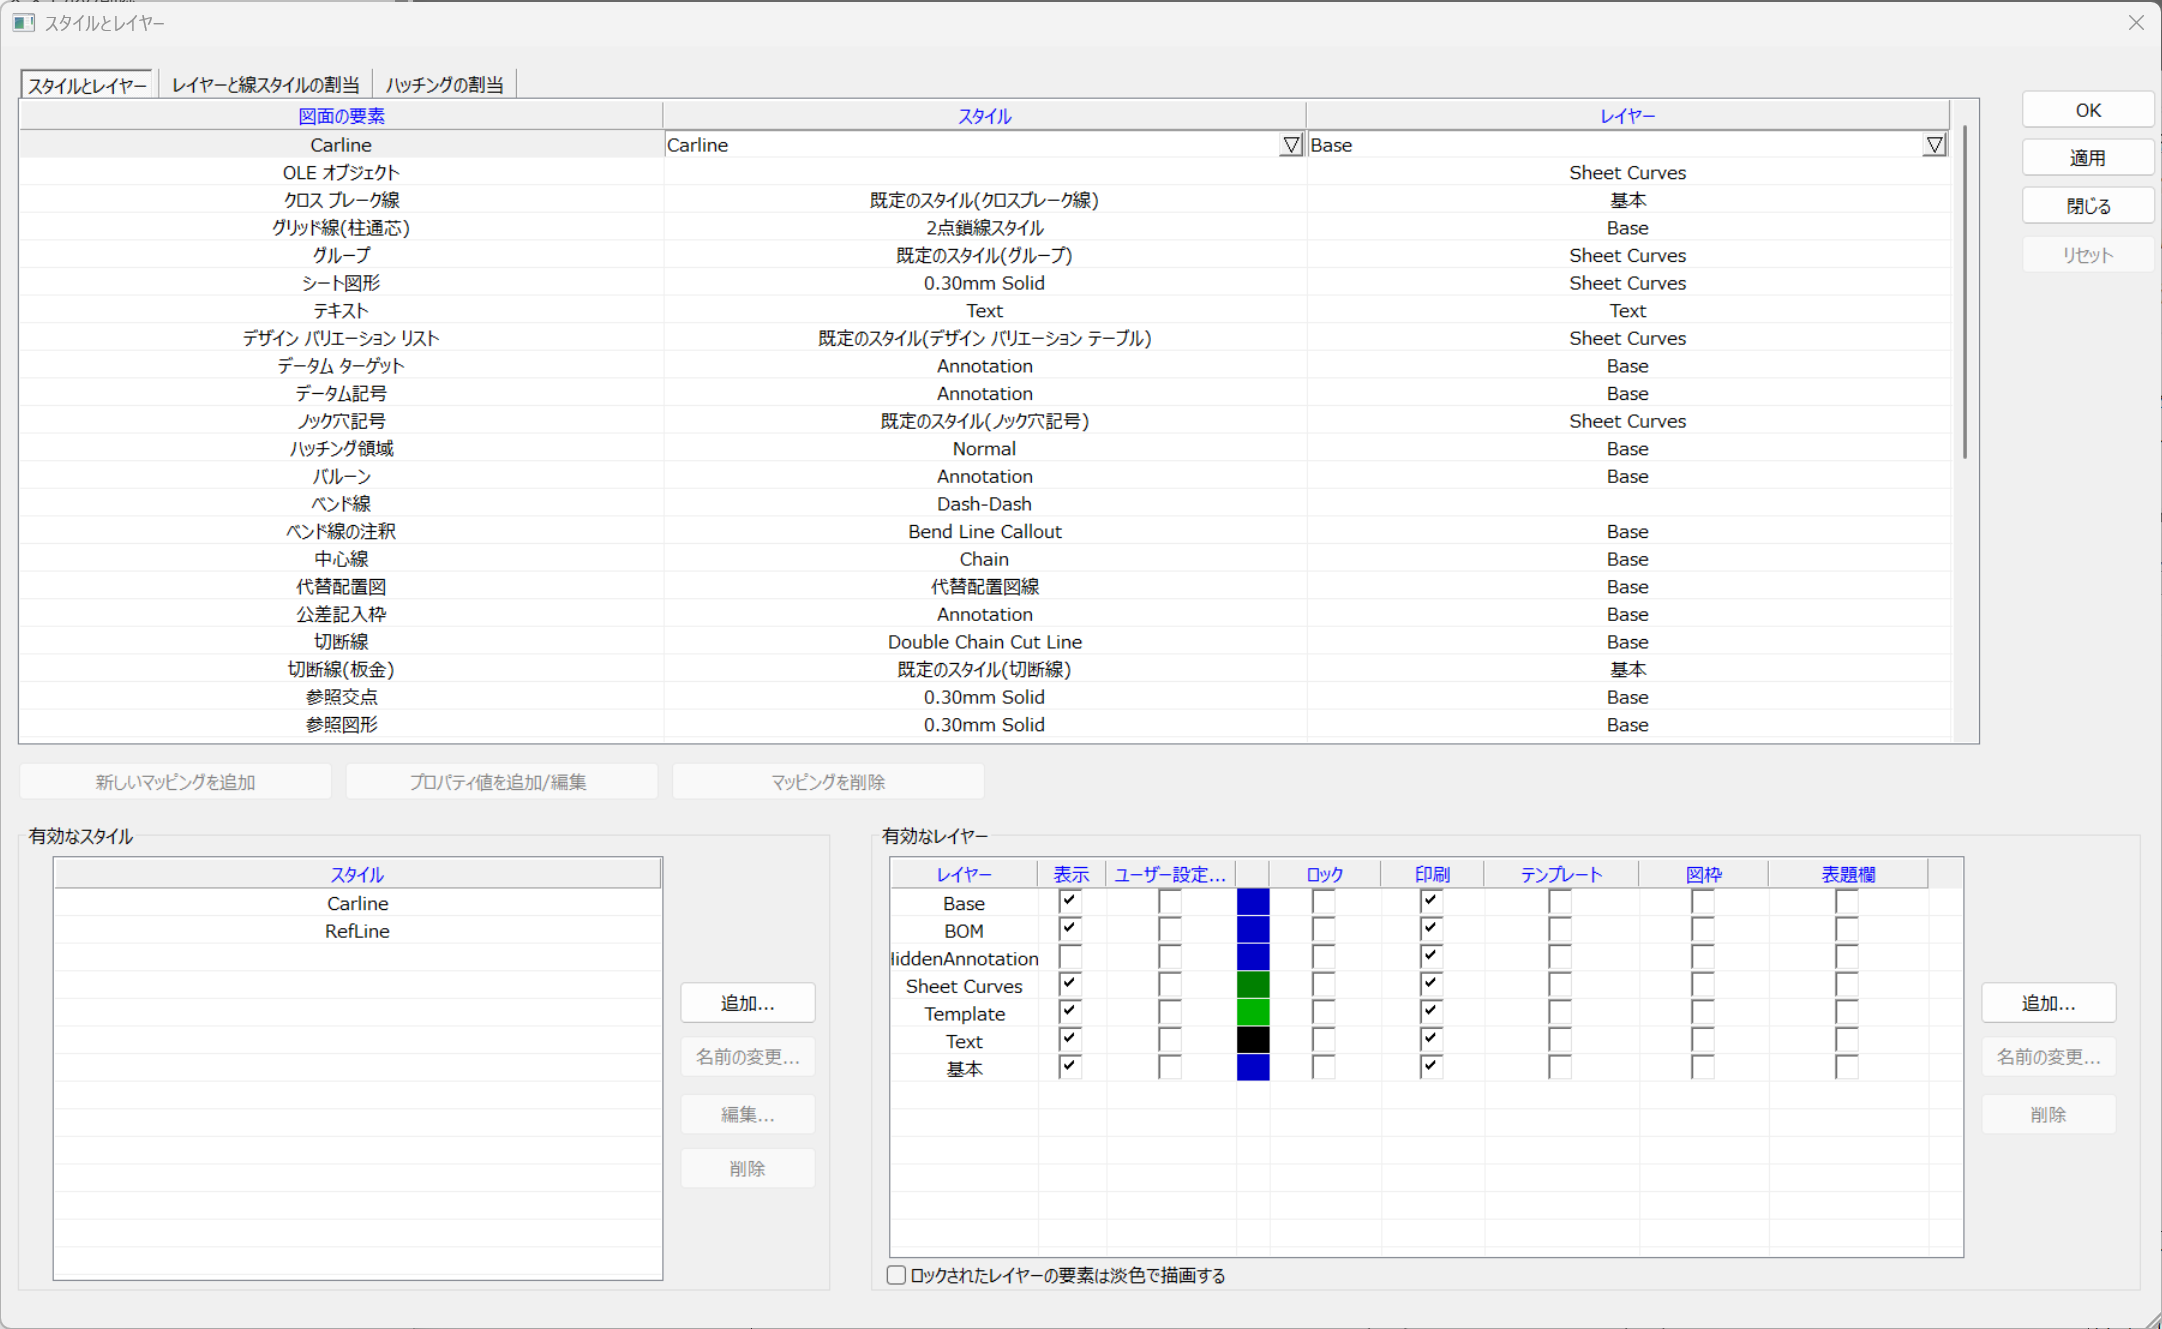Sort by the スタイル column header
Screen dimensions: 2162x1329
point(984,116)
